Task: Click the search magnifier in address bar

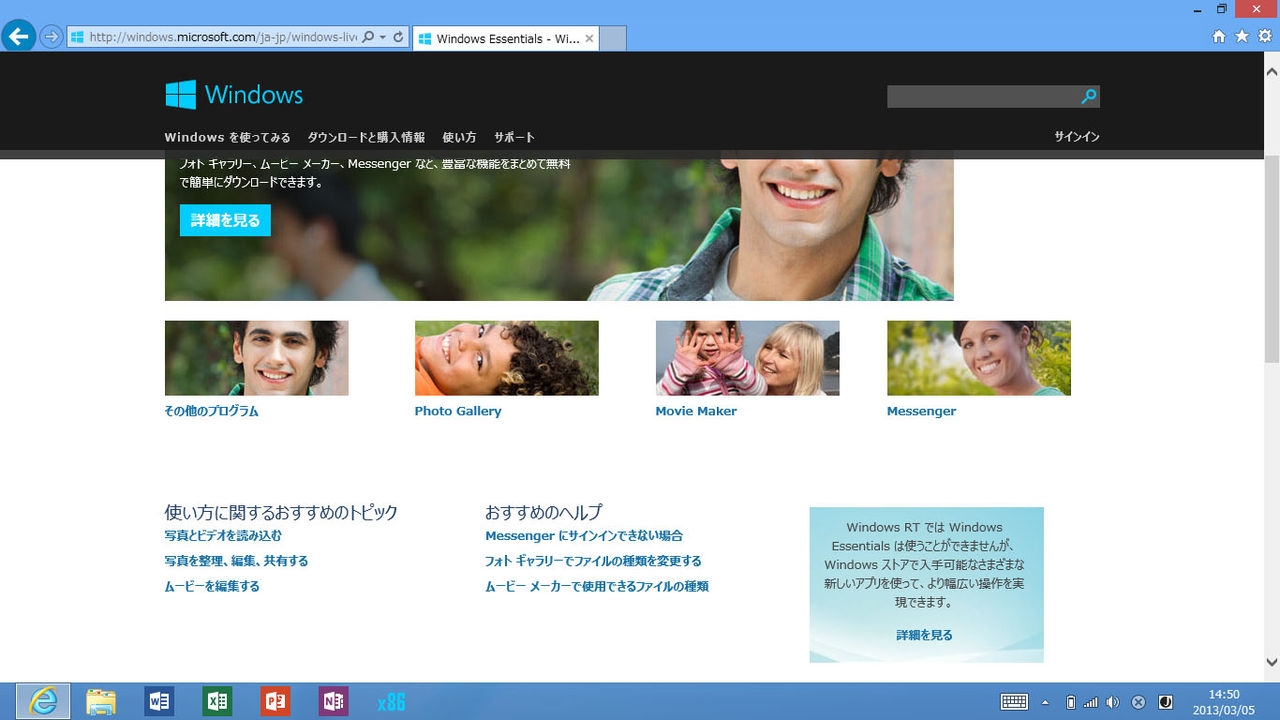Action: (x=368, y=37)
